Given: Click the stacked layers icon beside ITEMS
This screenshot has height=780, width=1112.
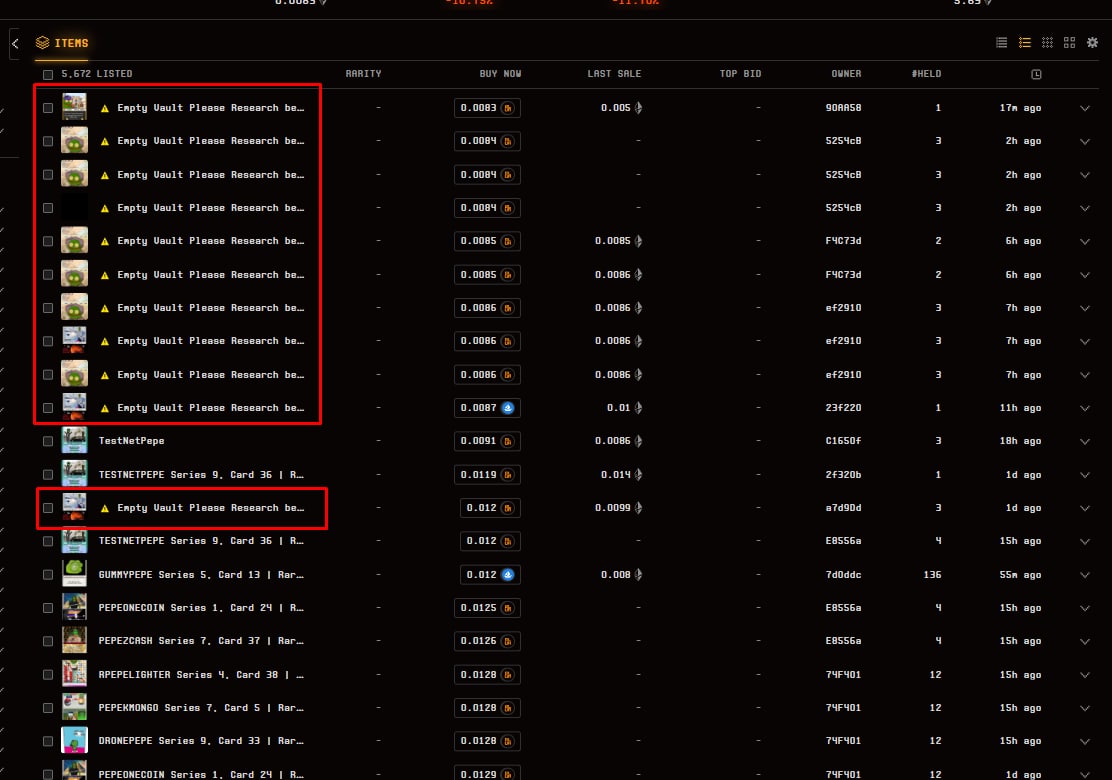Looking at the screenshot, I should click(x=43, y=43).
